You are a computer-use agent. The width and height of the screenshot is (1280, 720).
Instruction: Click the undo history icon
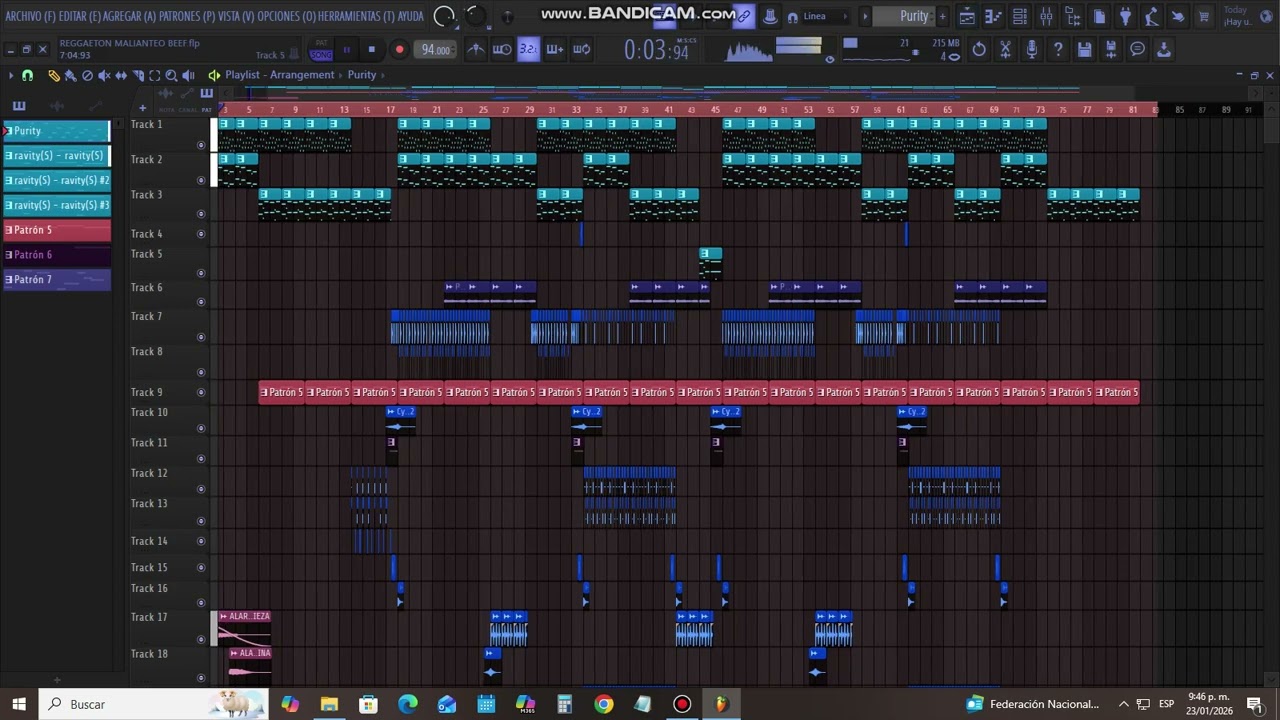979,49
